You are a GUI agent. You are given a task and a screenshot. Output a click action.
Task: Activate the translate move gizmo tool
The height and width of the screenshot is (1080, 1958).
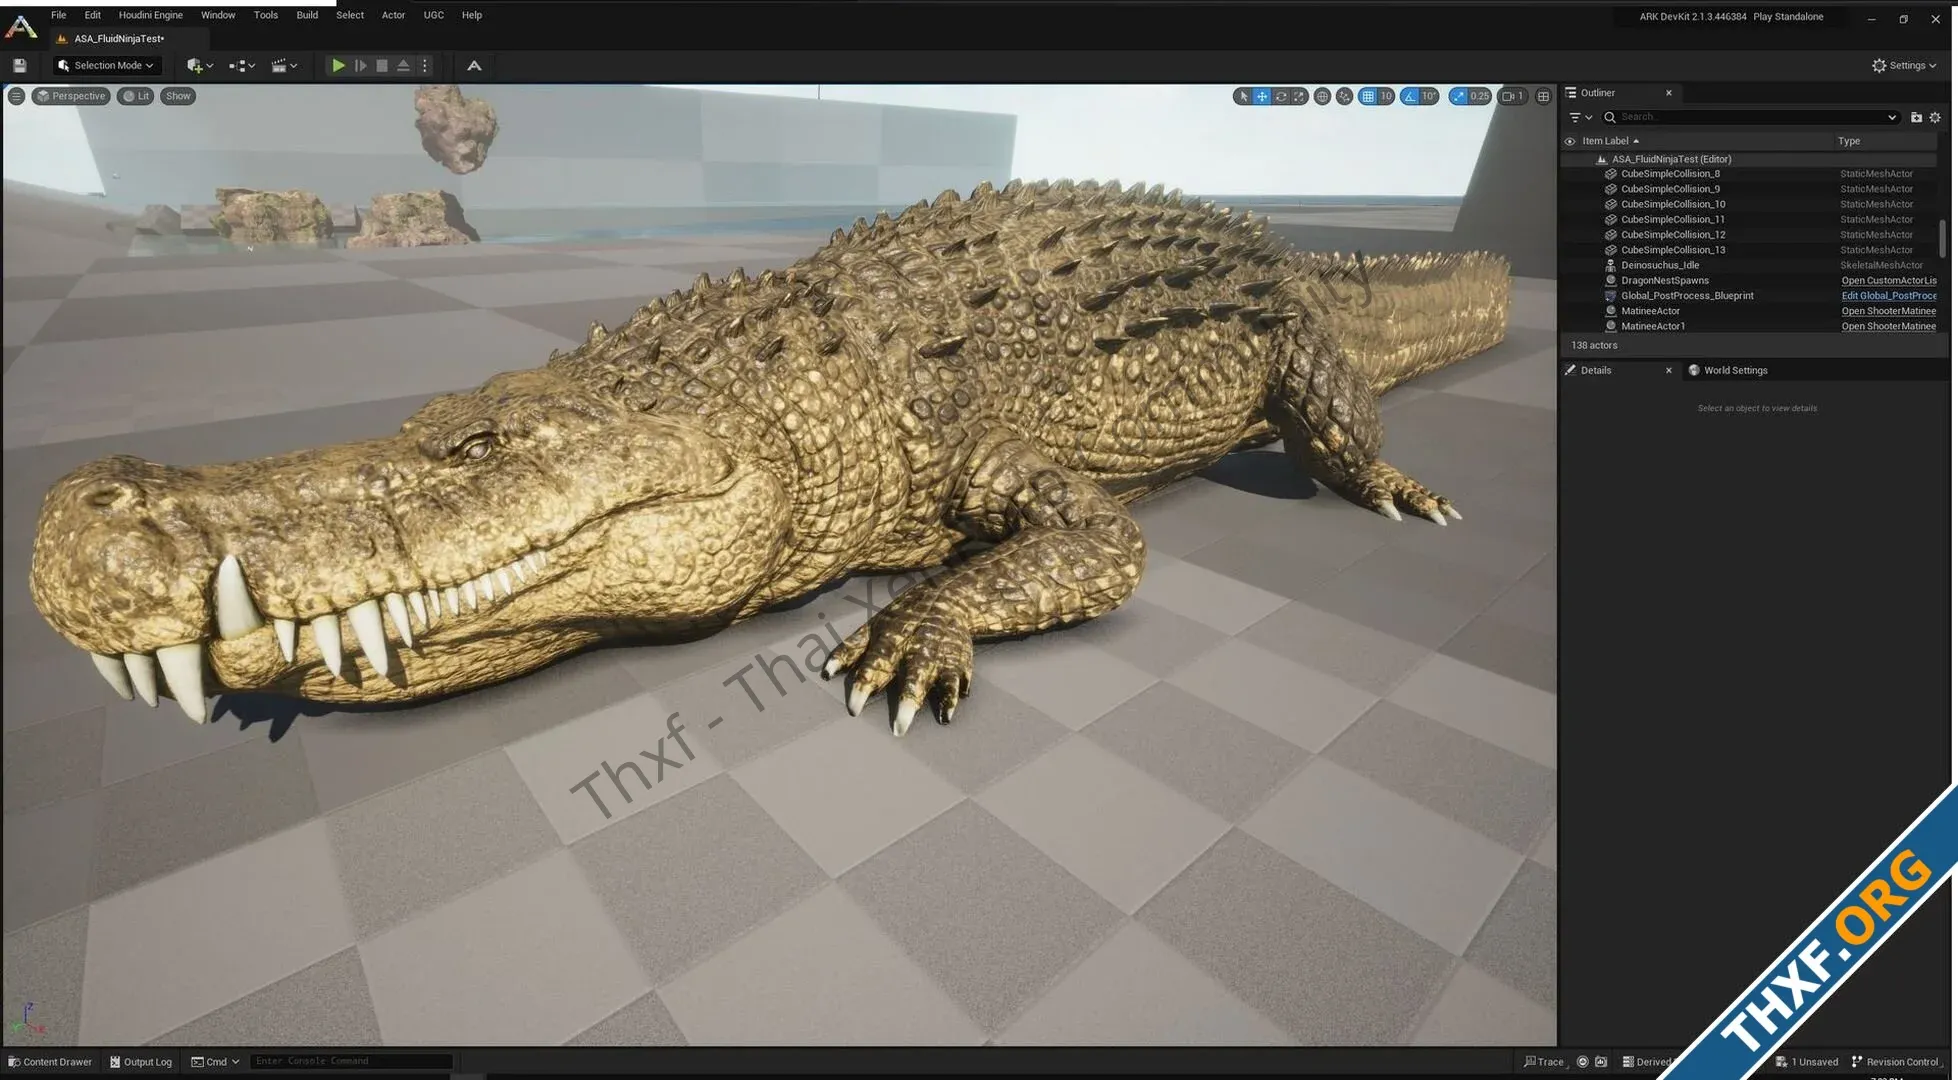pyautogui.click(x=1262, y=96)
